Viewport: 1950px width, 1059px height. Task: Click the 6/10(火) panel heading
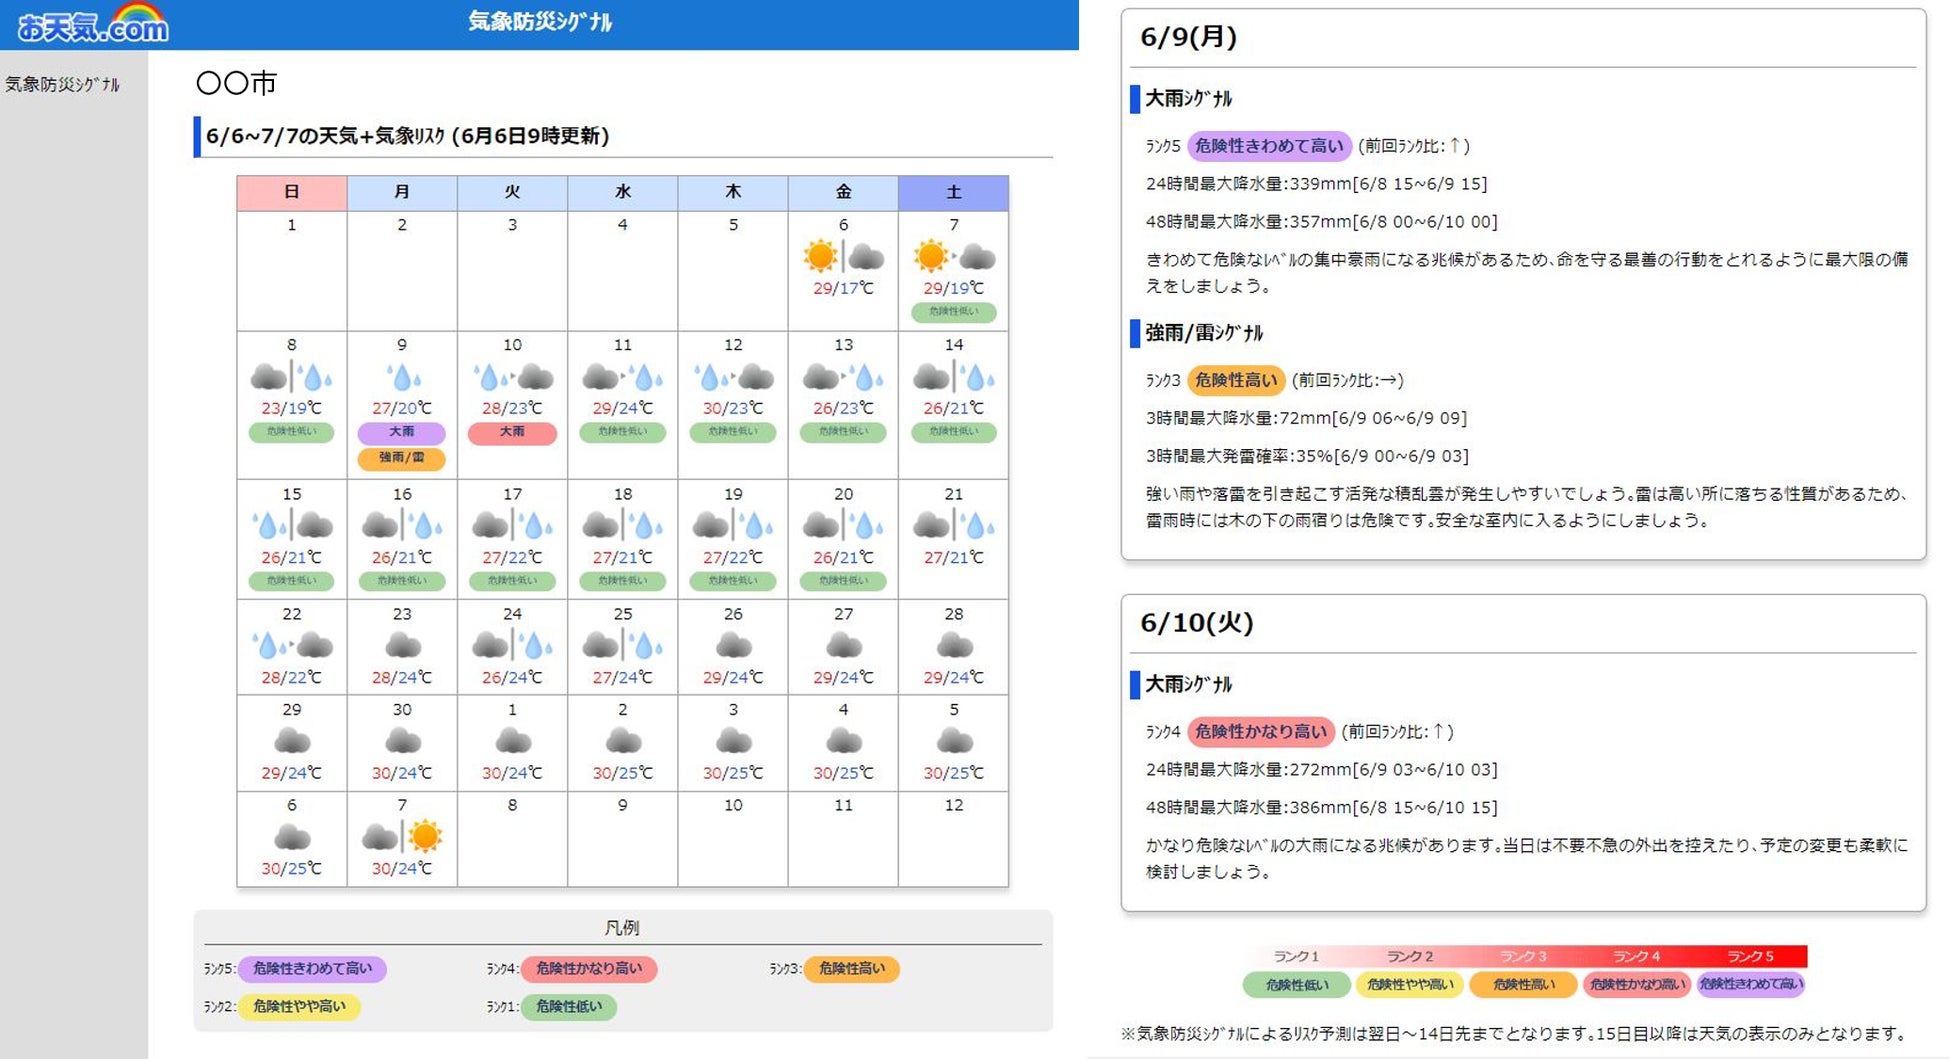[1197, 623]
